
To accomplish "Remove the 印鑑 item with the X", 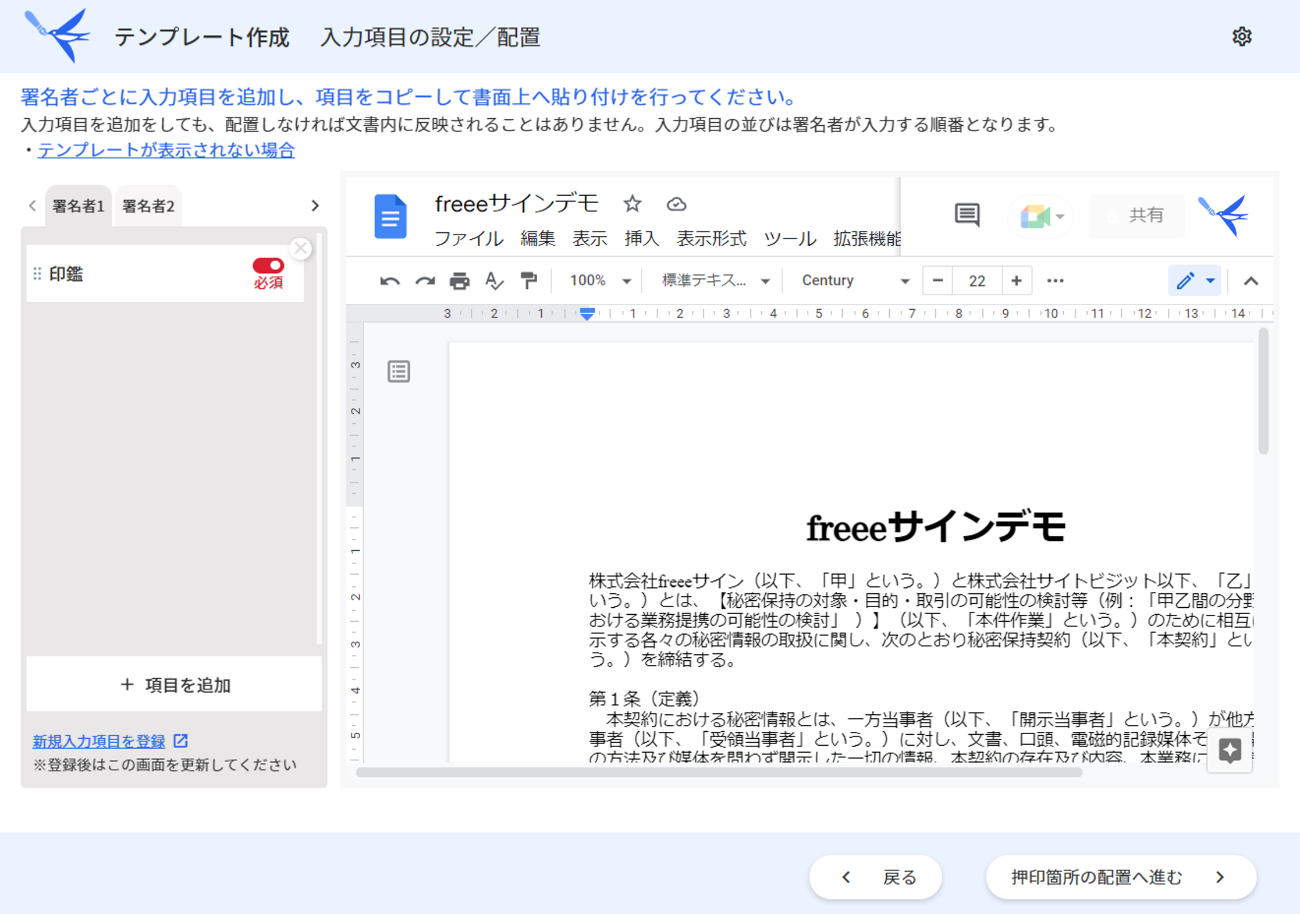I will point(300,248).
